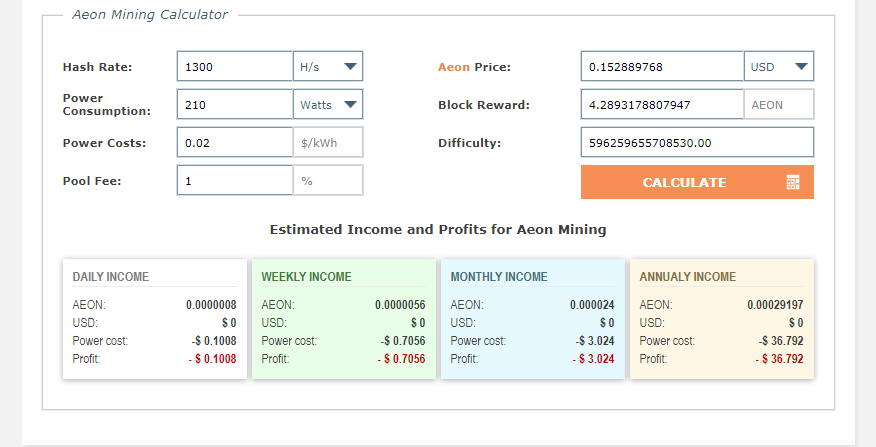Click the Block Reward input field
Screen dimensions: 876x447
point(662,104)
